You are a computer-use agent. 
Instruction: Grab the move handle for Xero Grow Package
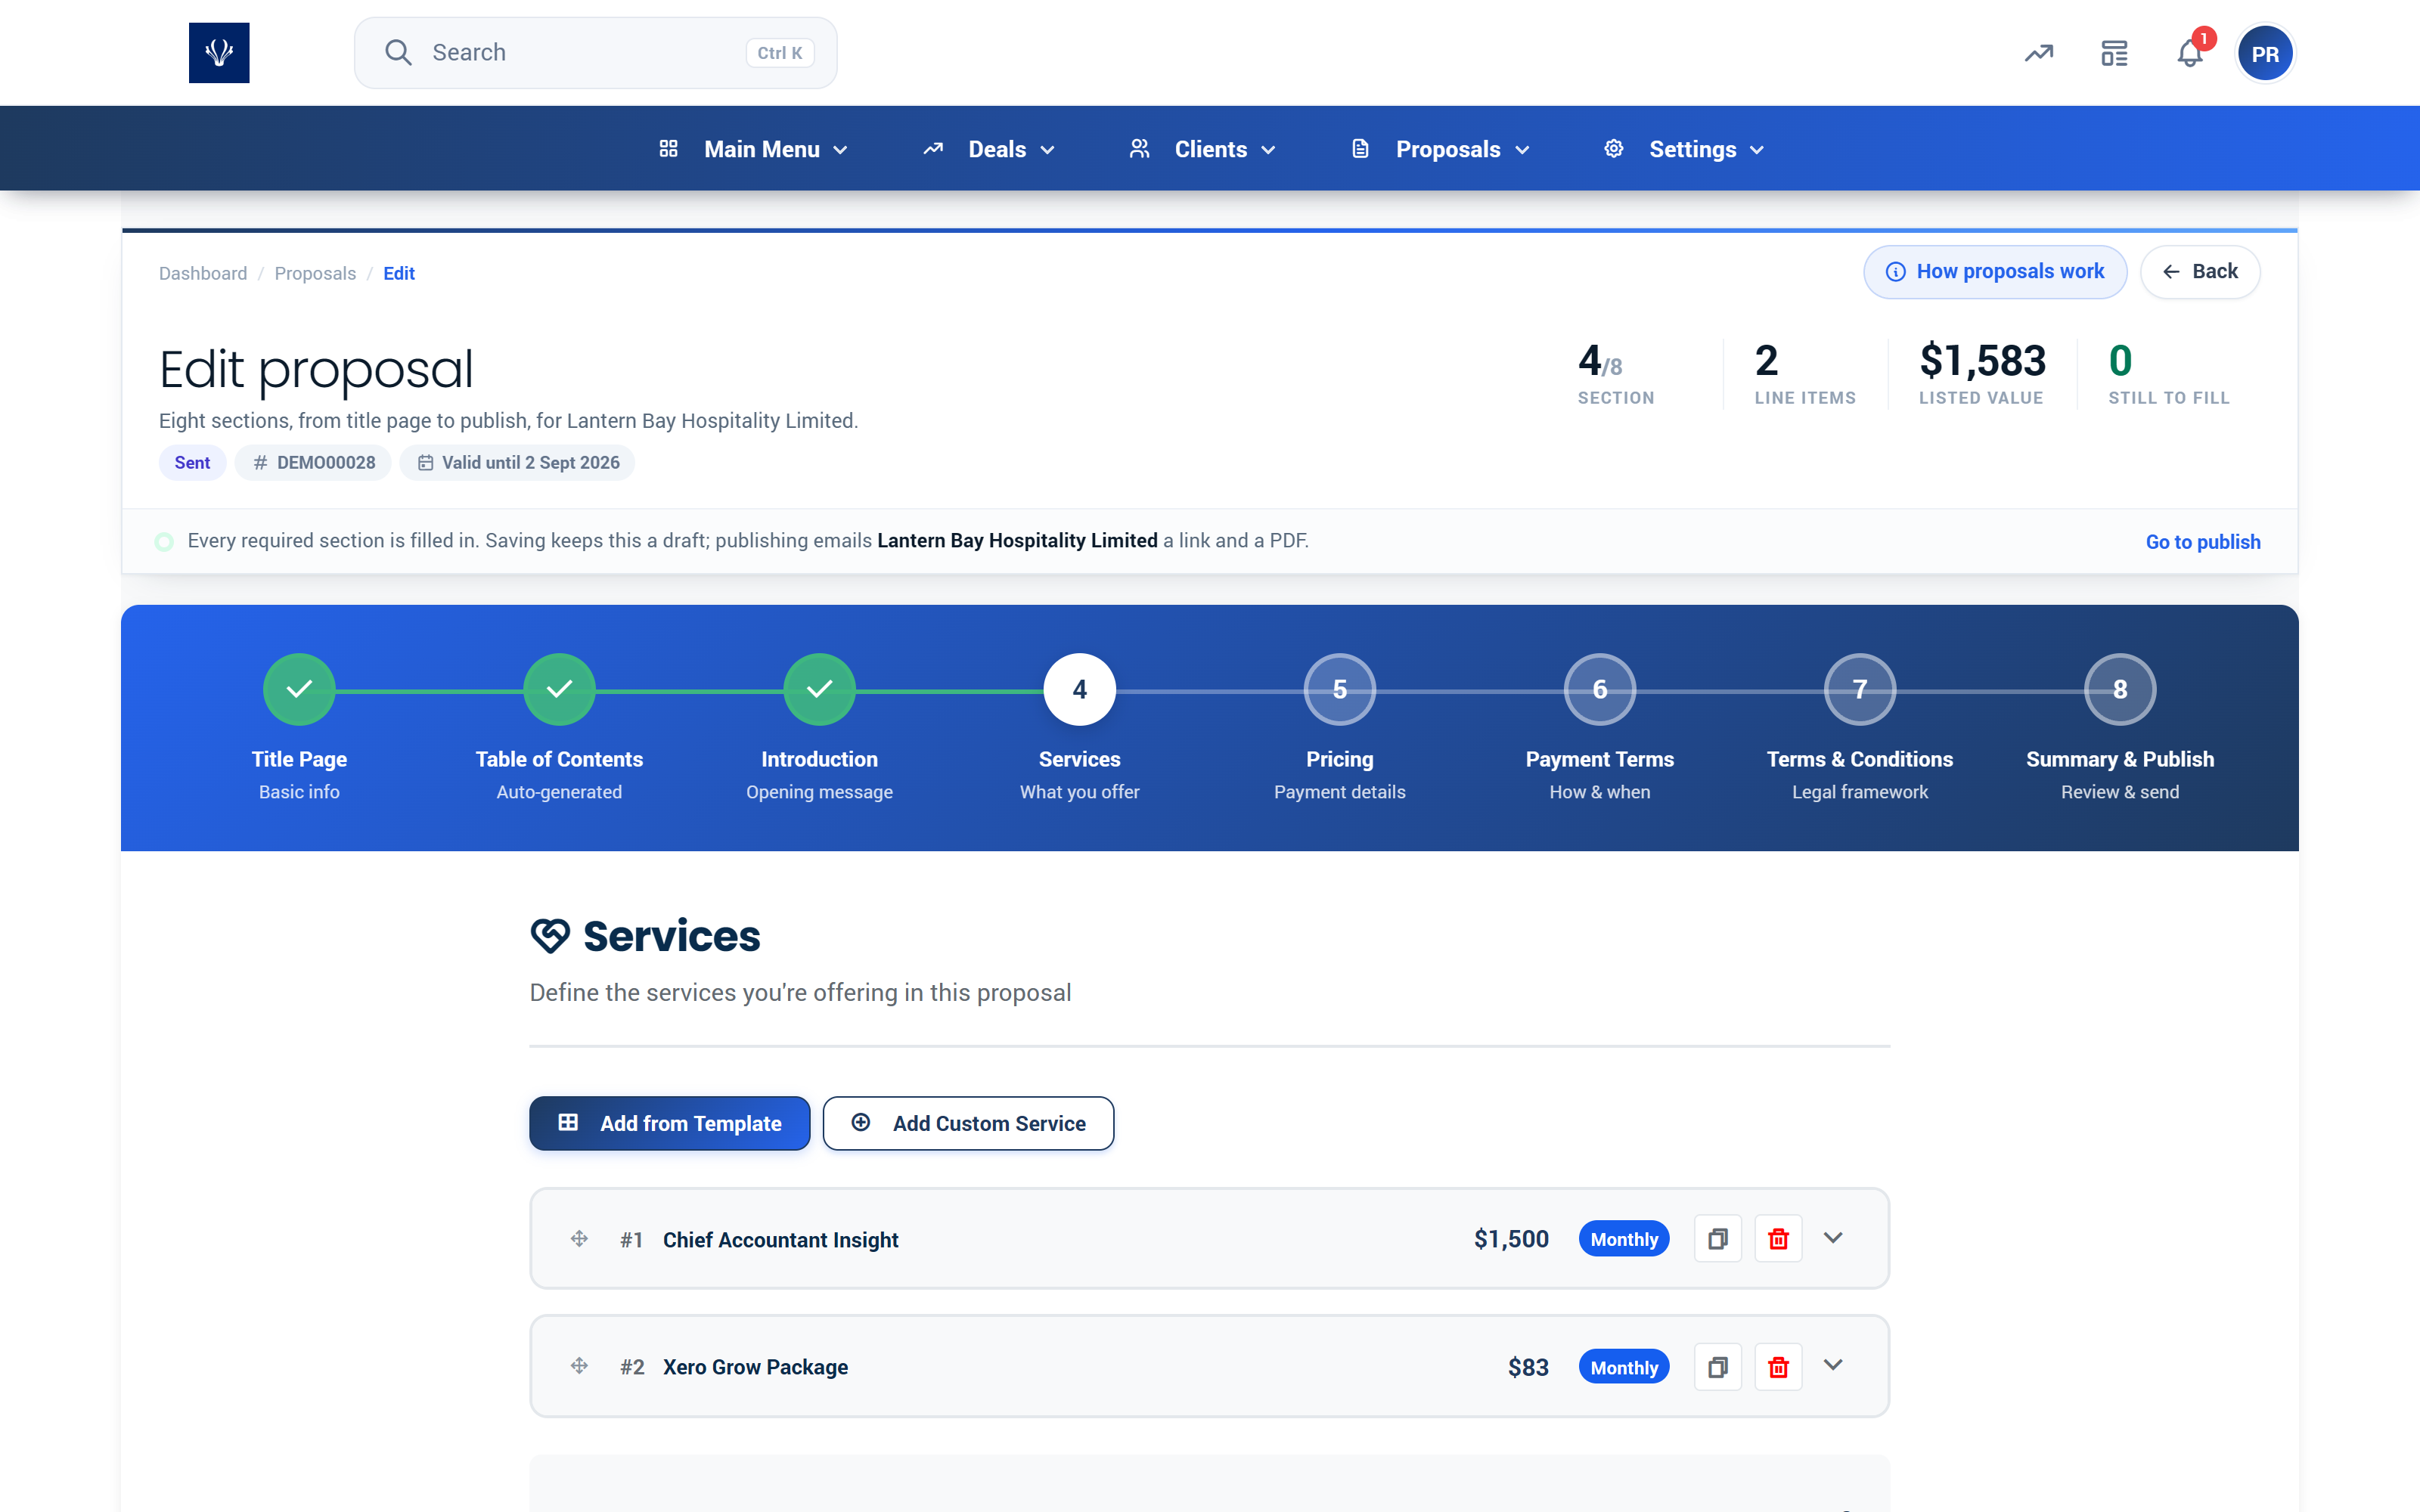[x=579, y=1366]
